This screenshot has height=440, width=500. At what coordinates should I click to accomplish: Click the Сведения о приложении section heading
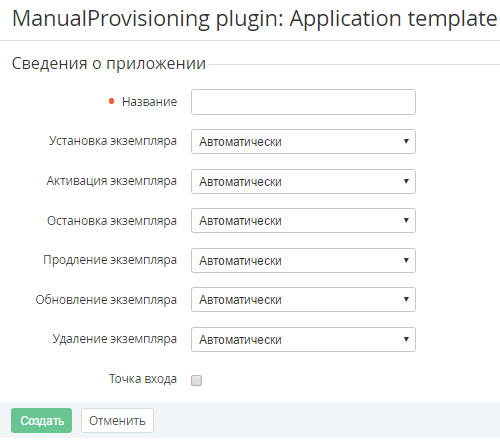click(109, 64)
